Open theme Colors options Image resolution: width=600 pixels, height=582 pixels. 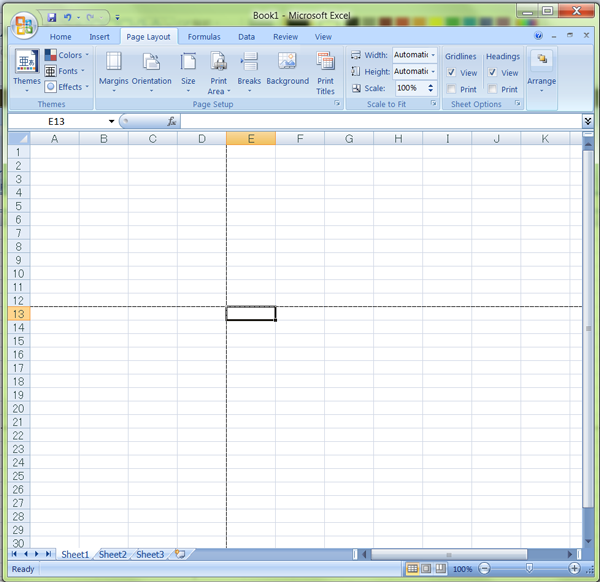pos(67,55)
